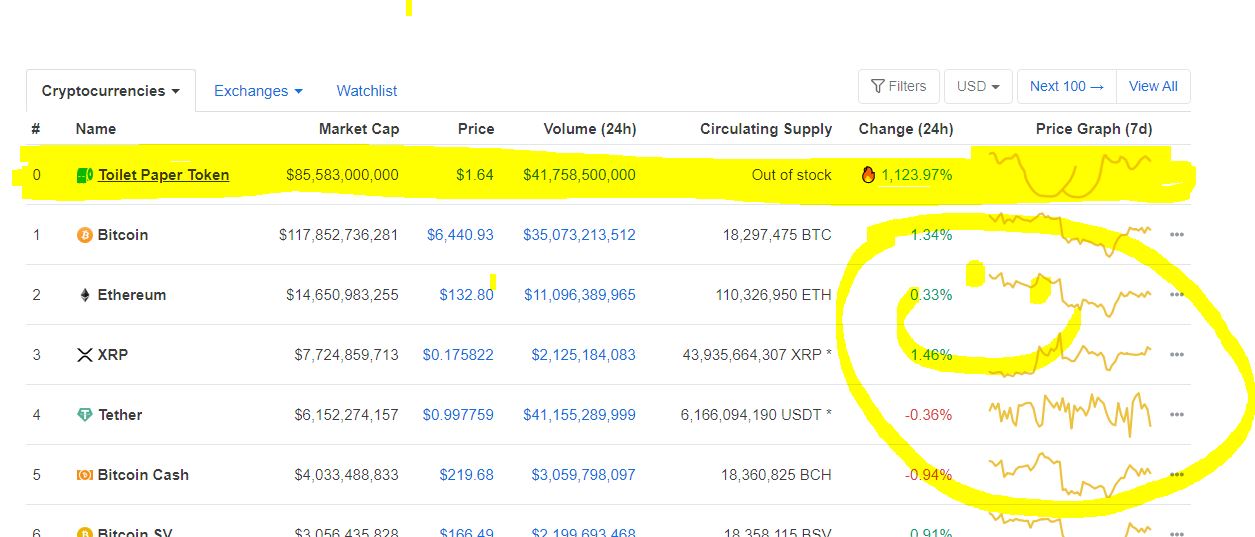Screen dimensions: 1255x537
Task: Click the Bitcoin Cash logo icon
Action: click(x=85, y=475)
